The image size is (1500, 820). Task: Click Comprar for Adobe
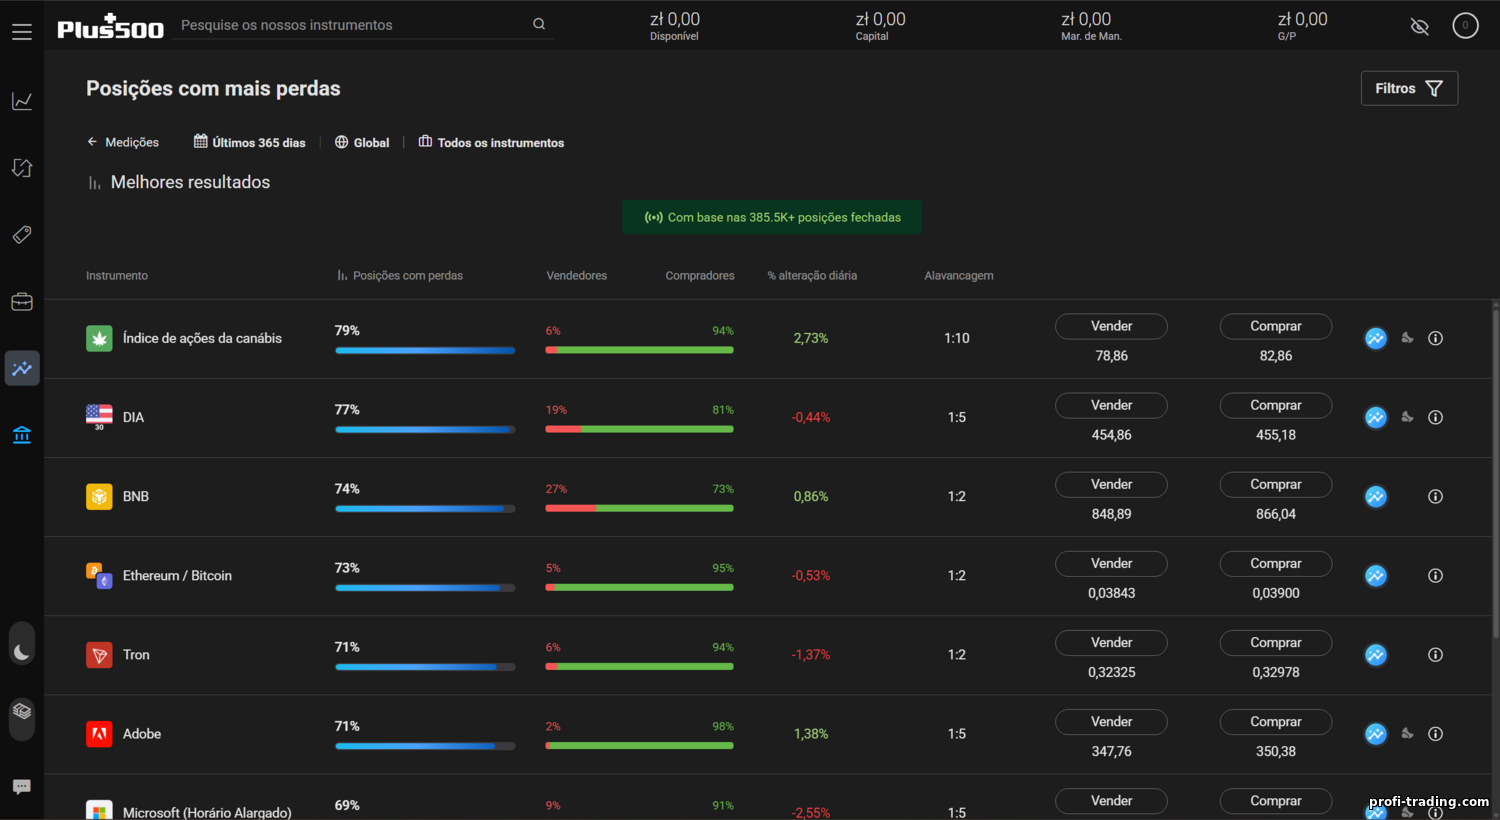(1275, 722)
